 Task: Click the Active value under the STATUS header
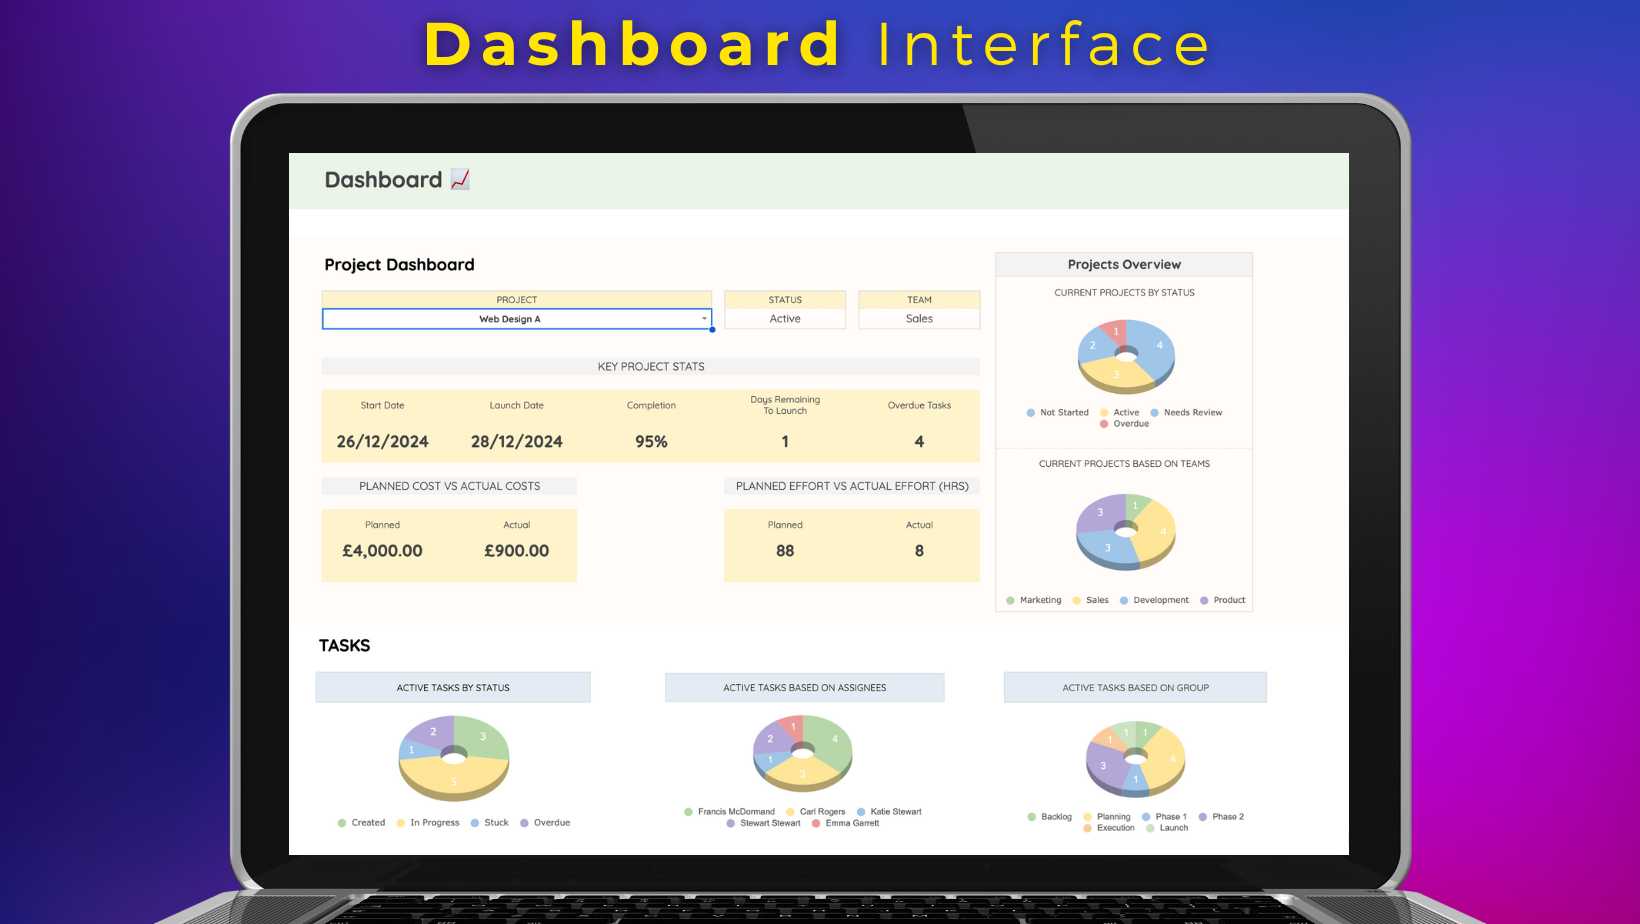tap(785, 319)
